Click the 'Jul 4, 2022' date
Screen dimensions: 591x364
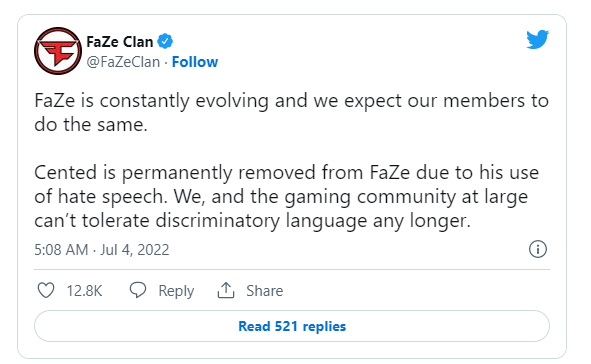pos(135,250)
